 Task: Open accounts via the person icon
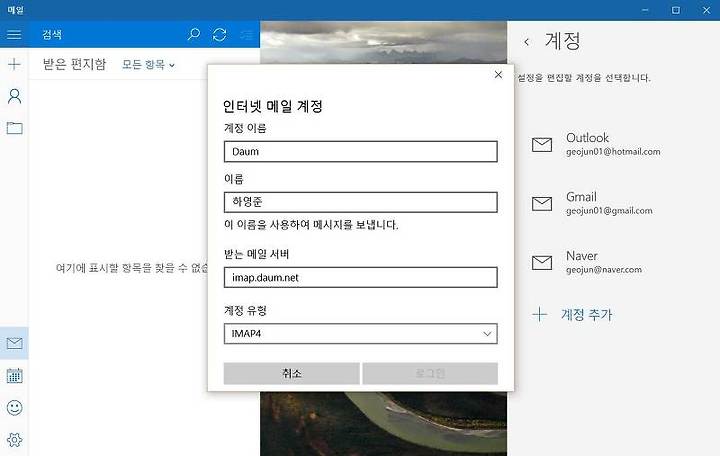[x=14, y=96]
